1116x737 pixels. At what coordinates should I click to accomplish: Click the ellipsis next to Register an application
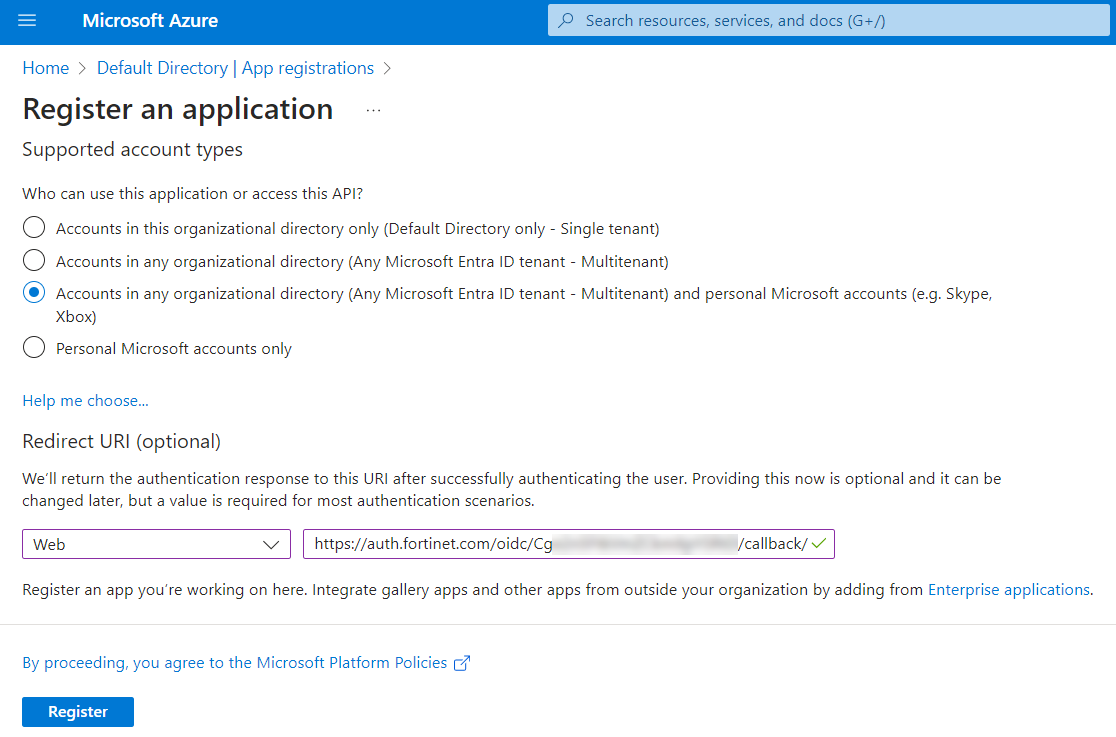[x=373, y=110]
